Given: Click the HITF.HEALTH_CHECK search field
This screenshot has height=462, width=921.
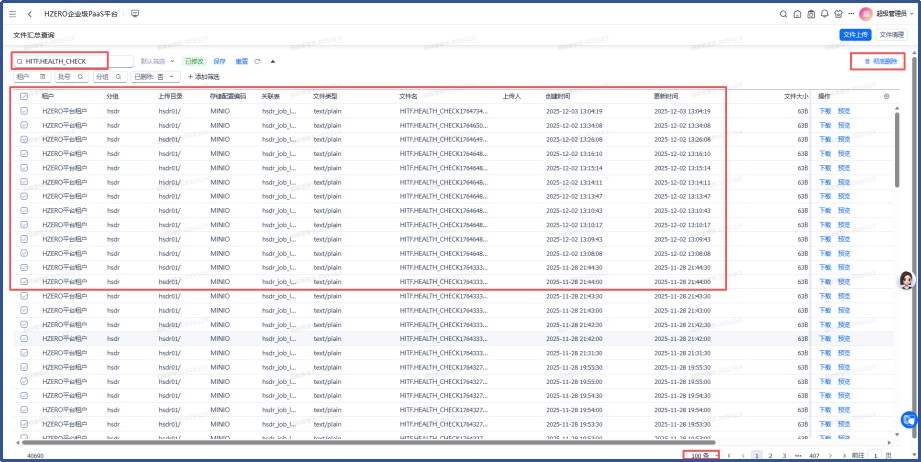Looking at the screenshot, I should pyautogui.click(x=70, y=61).
